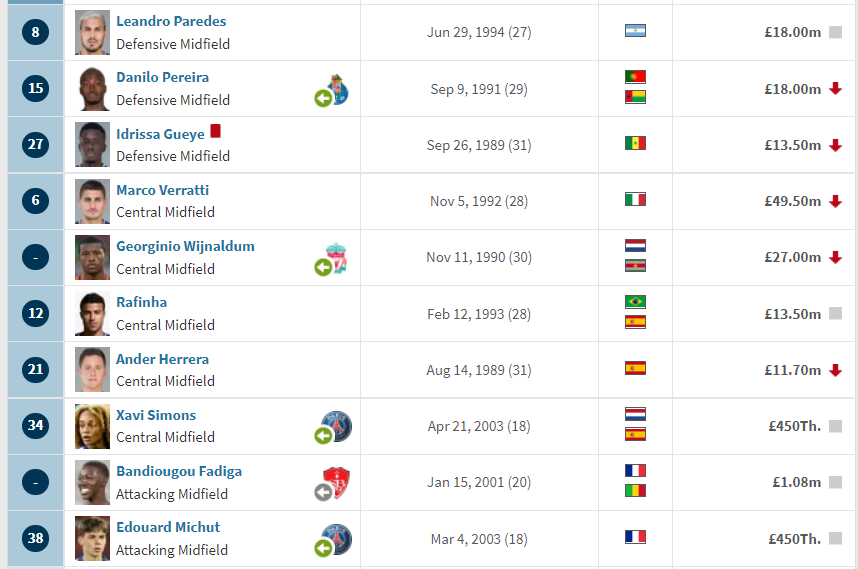
Task: Open Ander Herrera player profile link
Action: coord(163,359)
